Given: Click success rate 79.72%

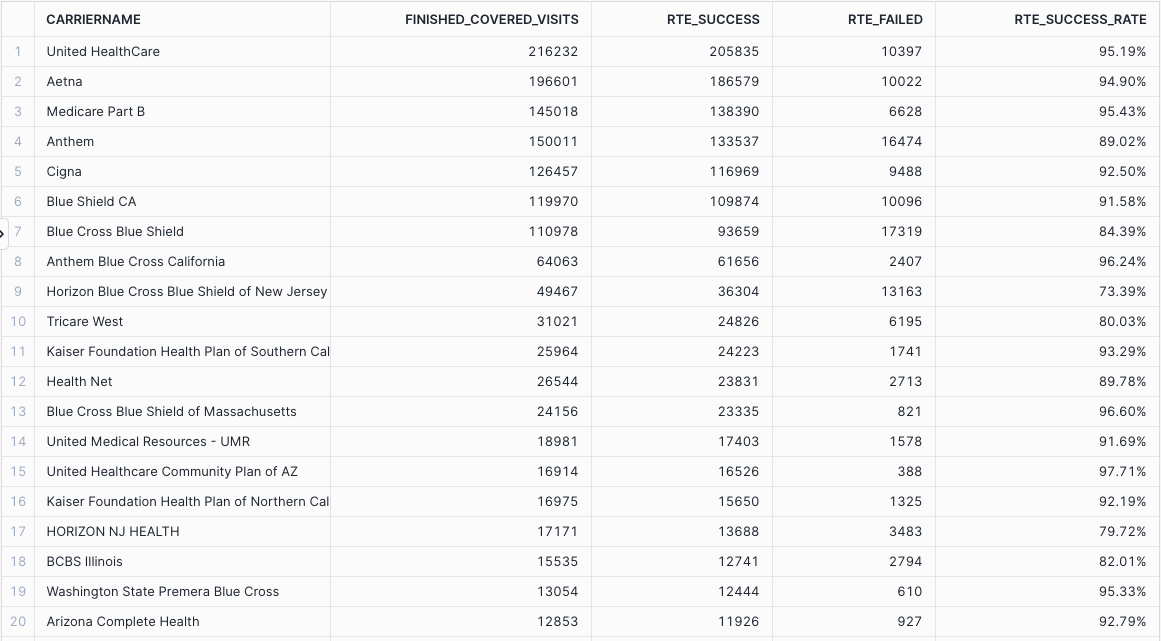Looking at the screenshot, I should tap(1122, 531).
